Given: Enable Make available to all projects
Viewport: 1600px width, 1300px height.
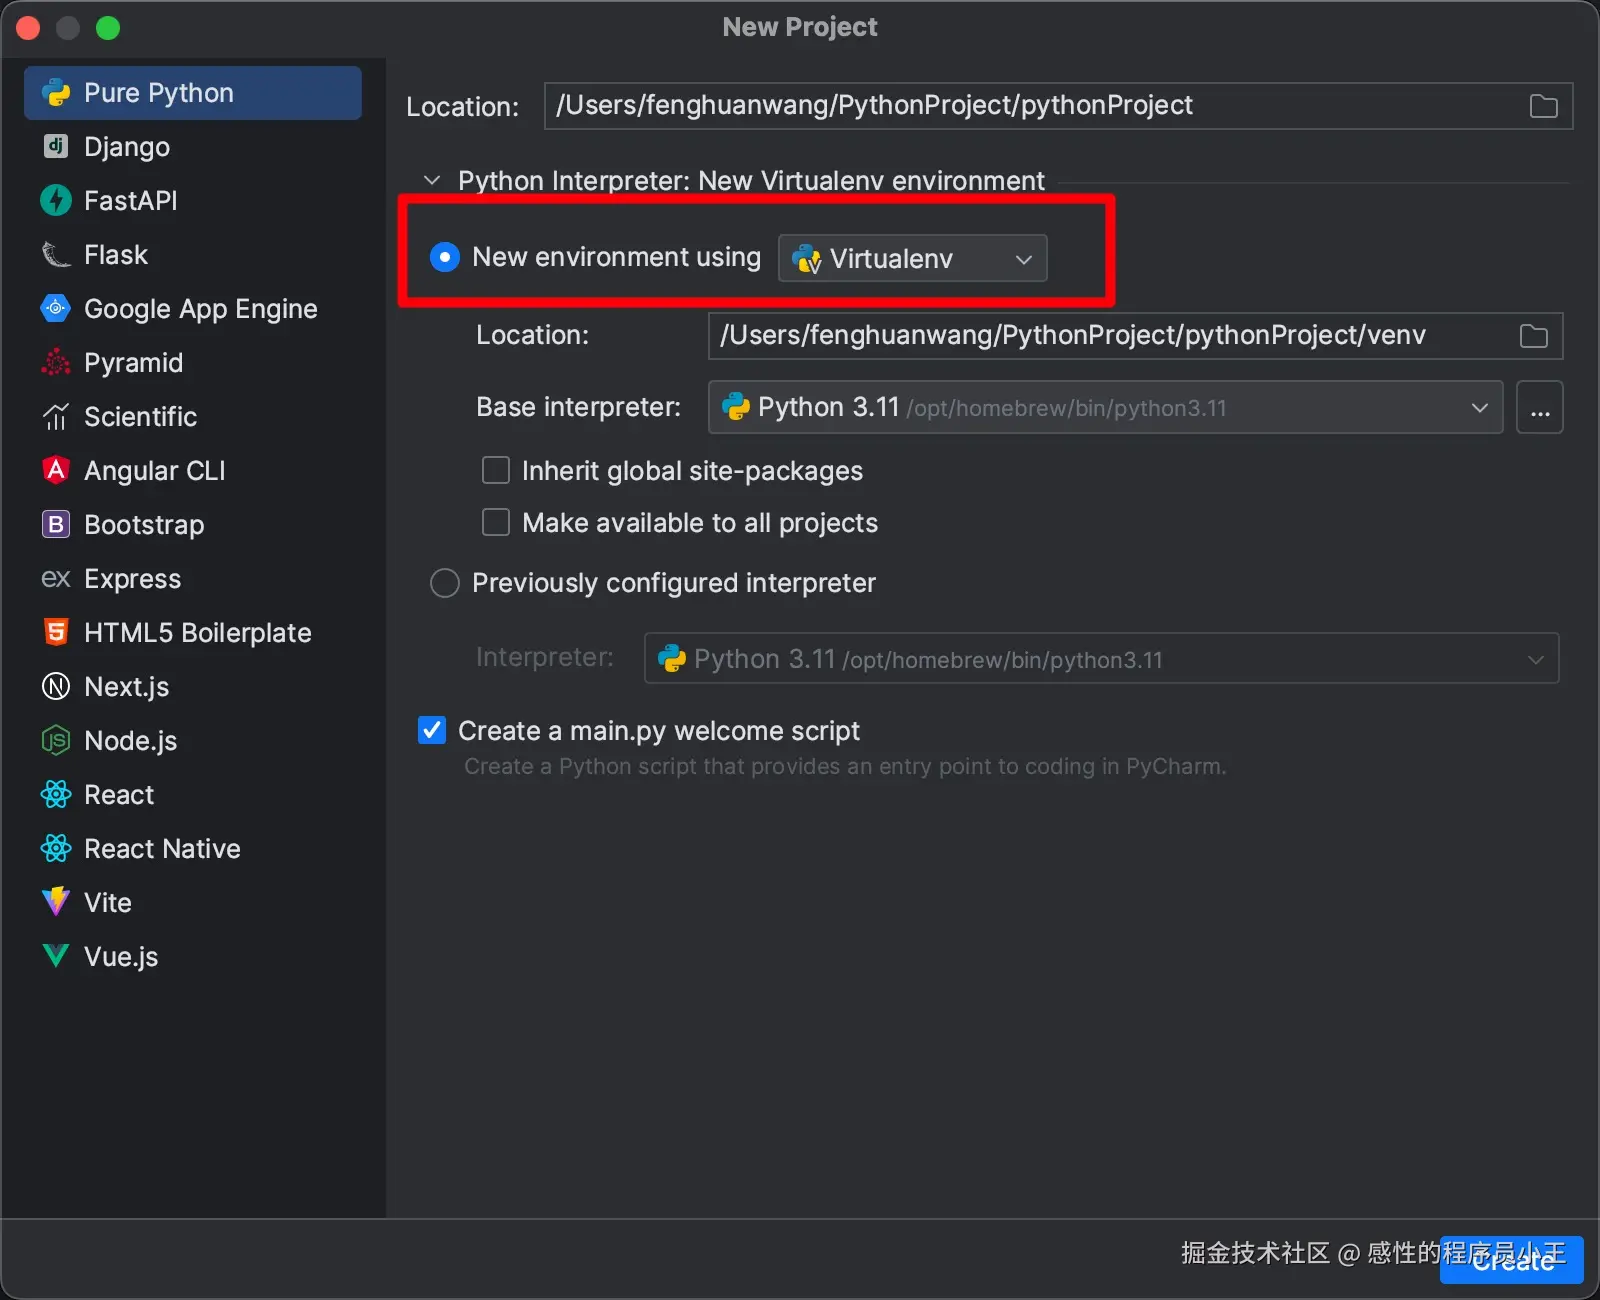Looking at the screenshot, I should (496, 522).
